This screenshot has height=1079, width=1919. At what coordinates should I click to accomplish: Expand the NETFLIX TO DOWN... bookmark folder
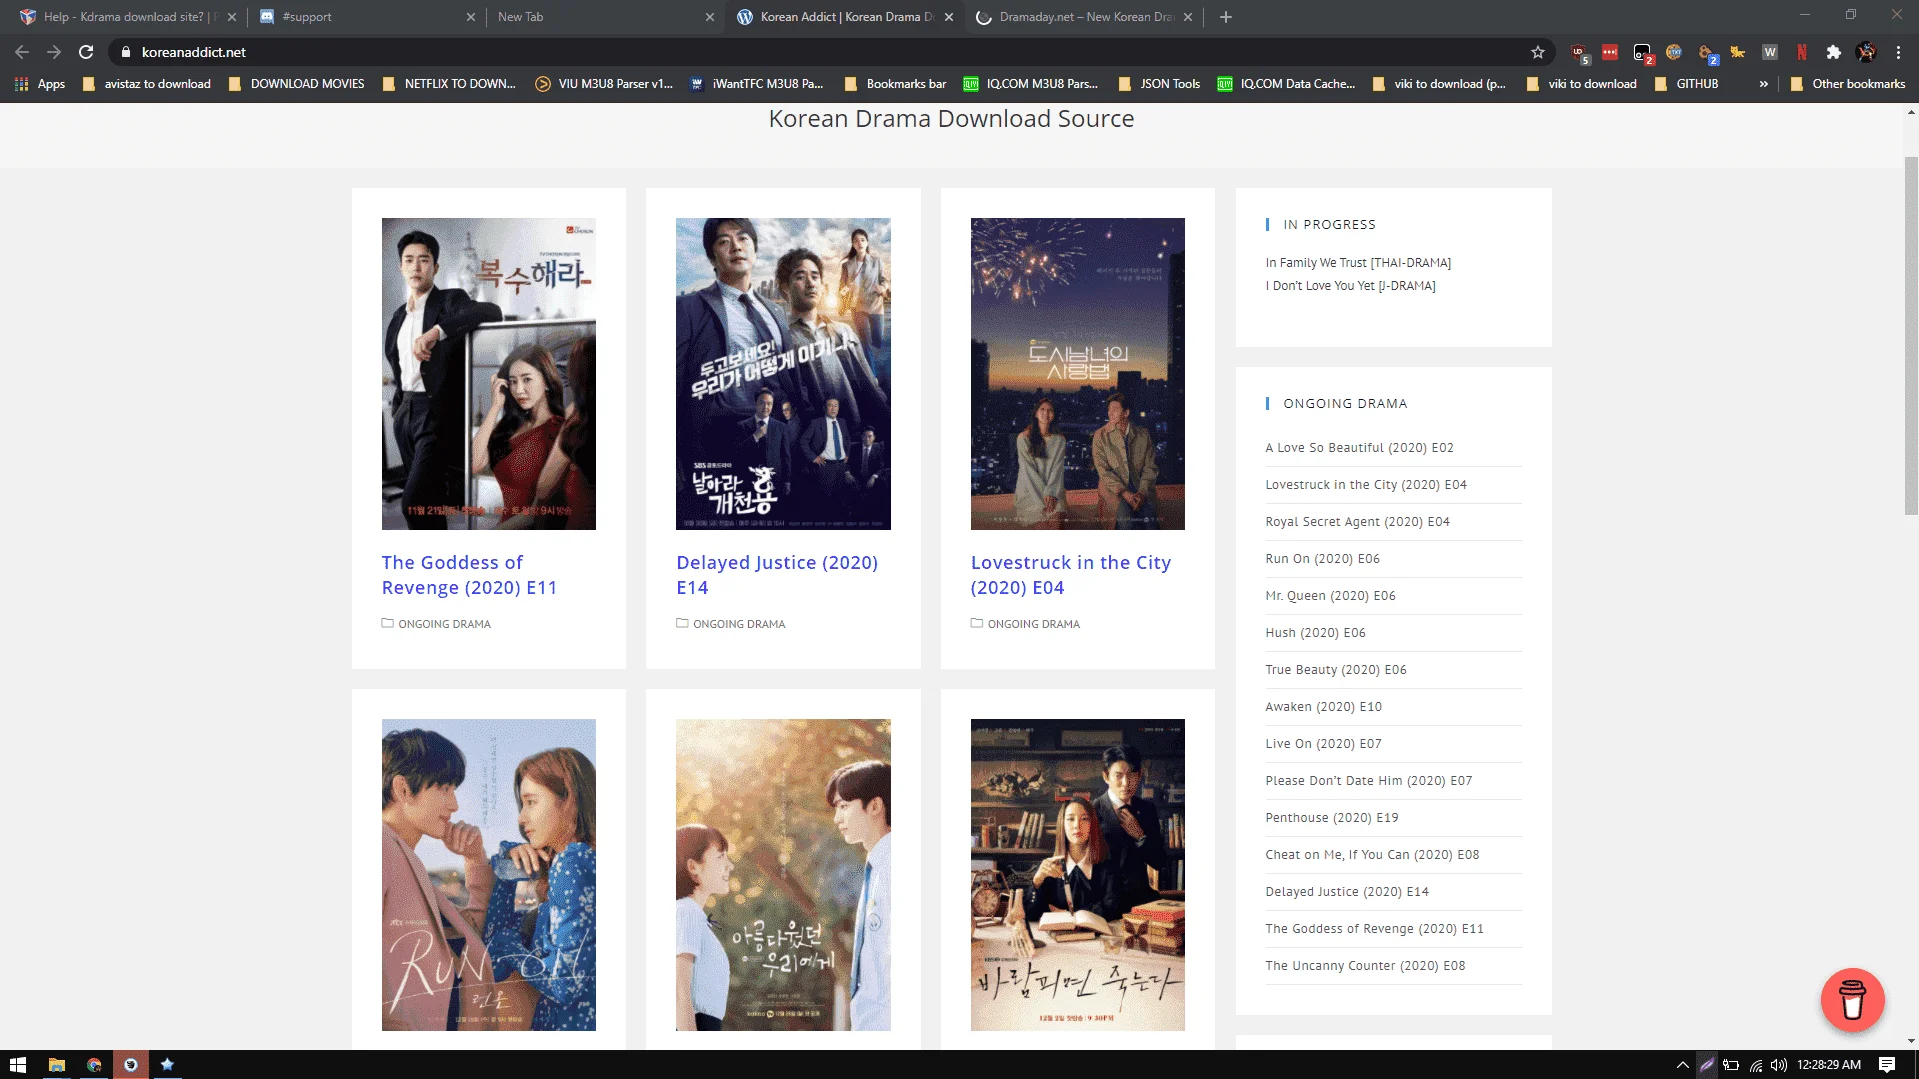pos(449,84)
